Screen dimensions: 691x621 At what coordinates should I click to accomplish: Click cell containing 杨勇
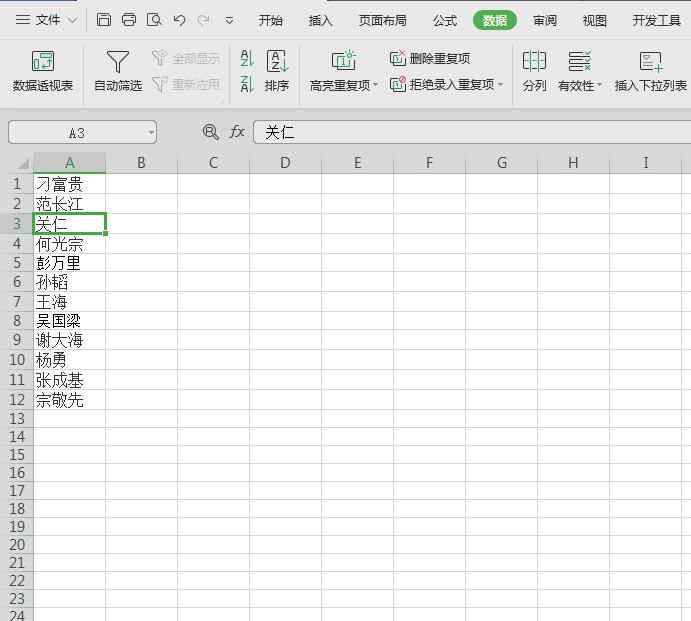(70, 360)
